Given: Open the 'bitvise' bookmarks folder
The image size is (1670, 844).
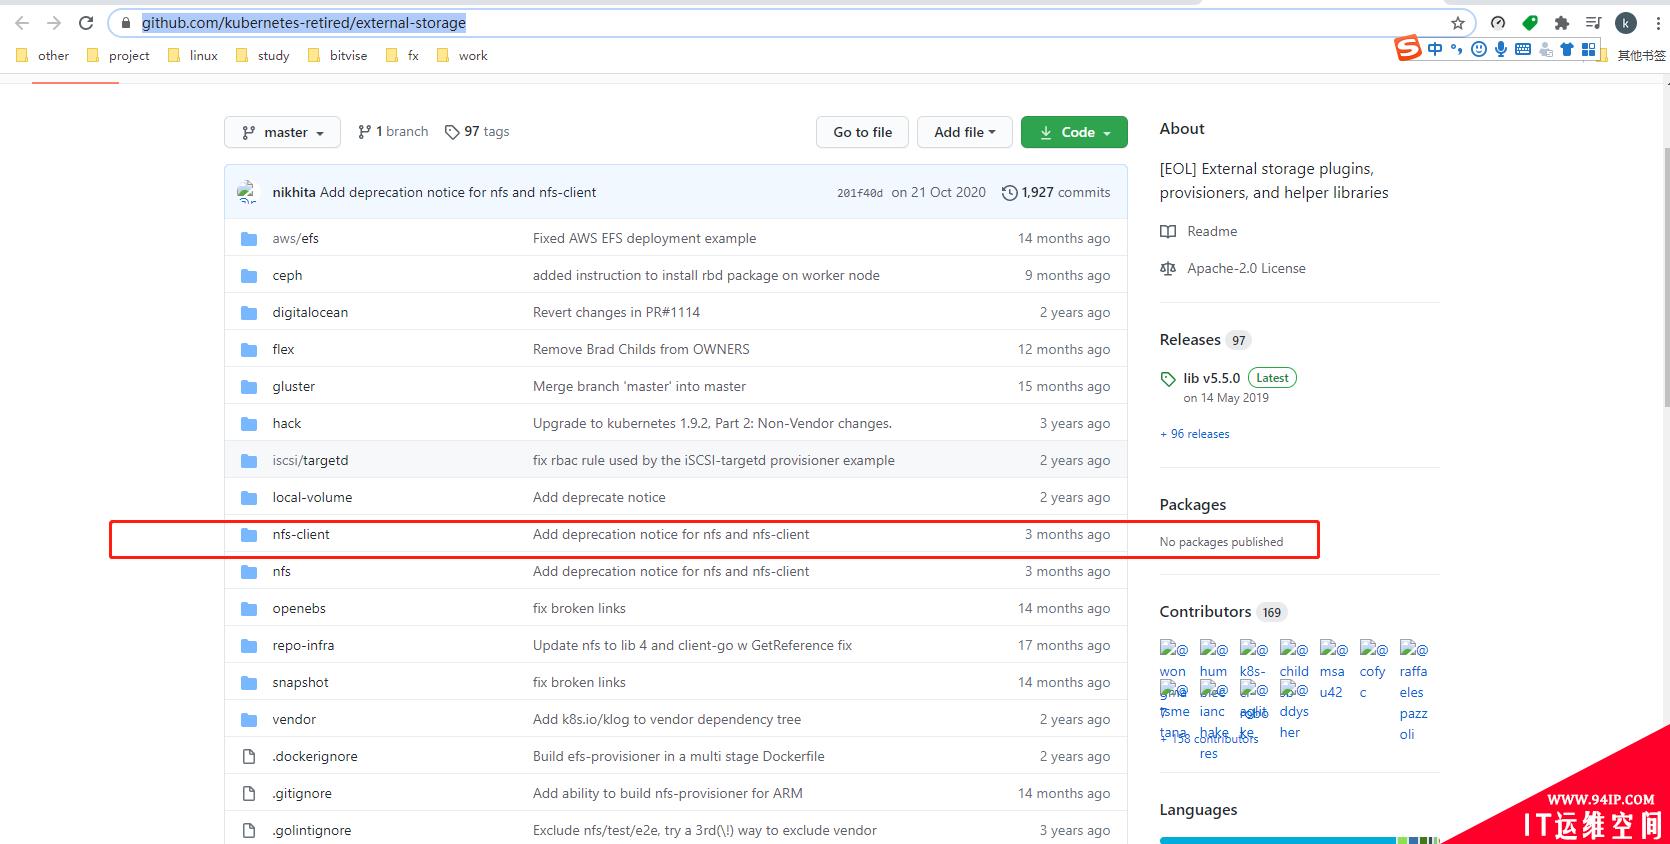Looking at the screenshot, I should (337, 55).
